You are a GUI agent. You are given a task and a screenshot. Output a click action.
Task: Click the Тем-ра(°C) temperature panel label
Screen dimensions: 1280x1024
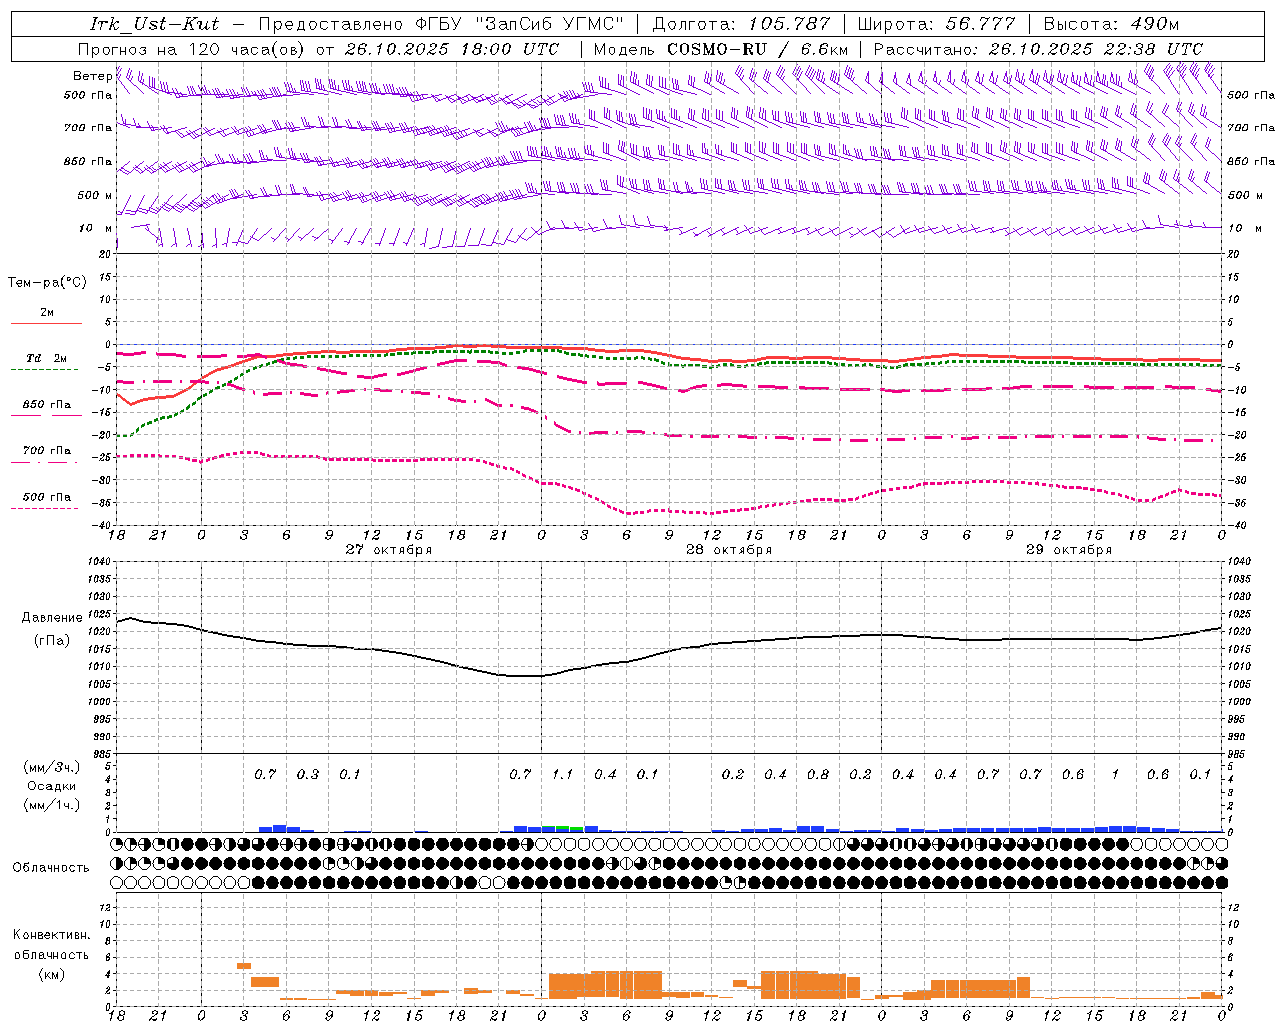(x=47, y=282)
